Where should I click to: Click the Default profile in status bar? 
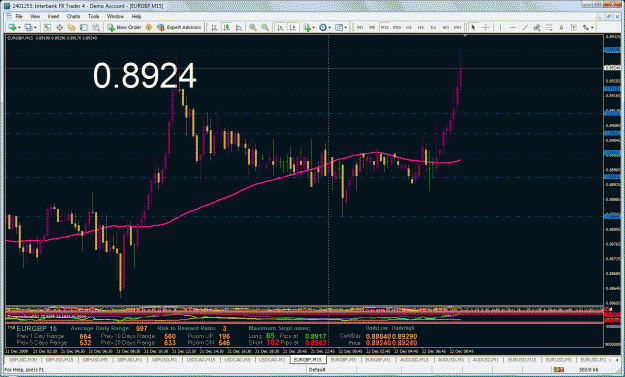(x=317, y=370)
